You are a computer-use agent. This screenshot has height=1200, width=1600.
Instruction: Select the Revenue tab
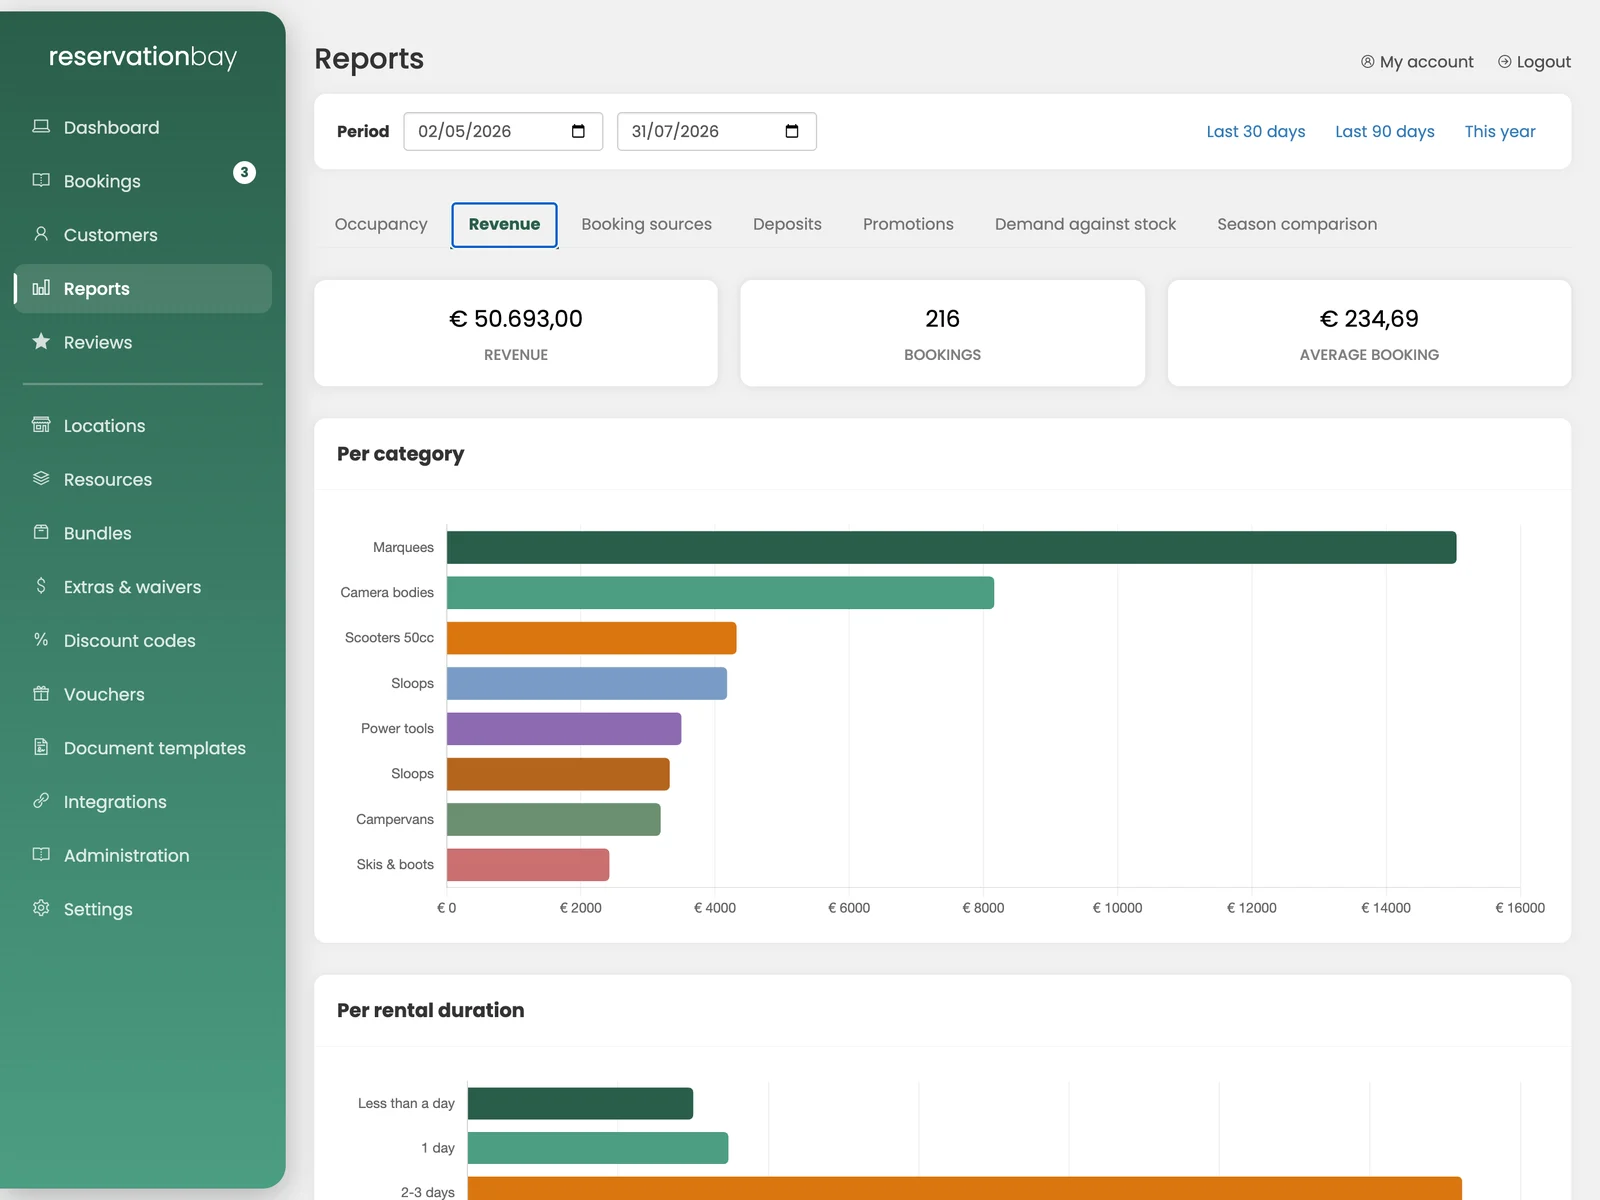click(x=504, y=224)
